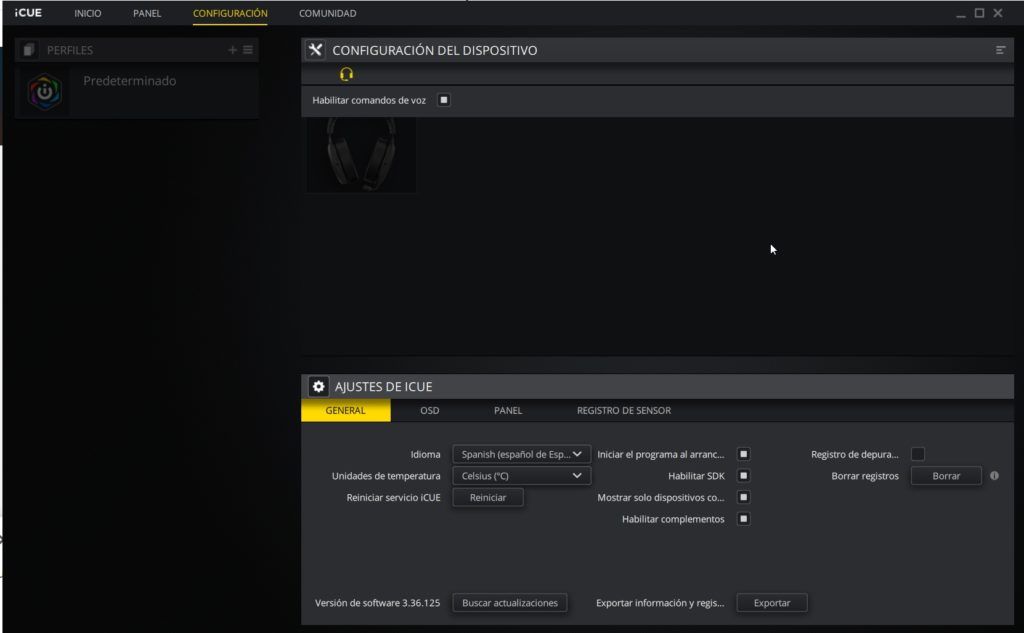Click Buscar actualizaciones button
This screenshot has width=1024, height=633.
(509, 602)
